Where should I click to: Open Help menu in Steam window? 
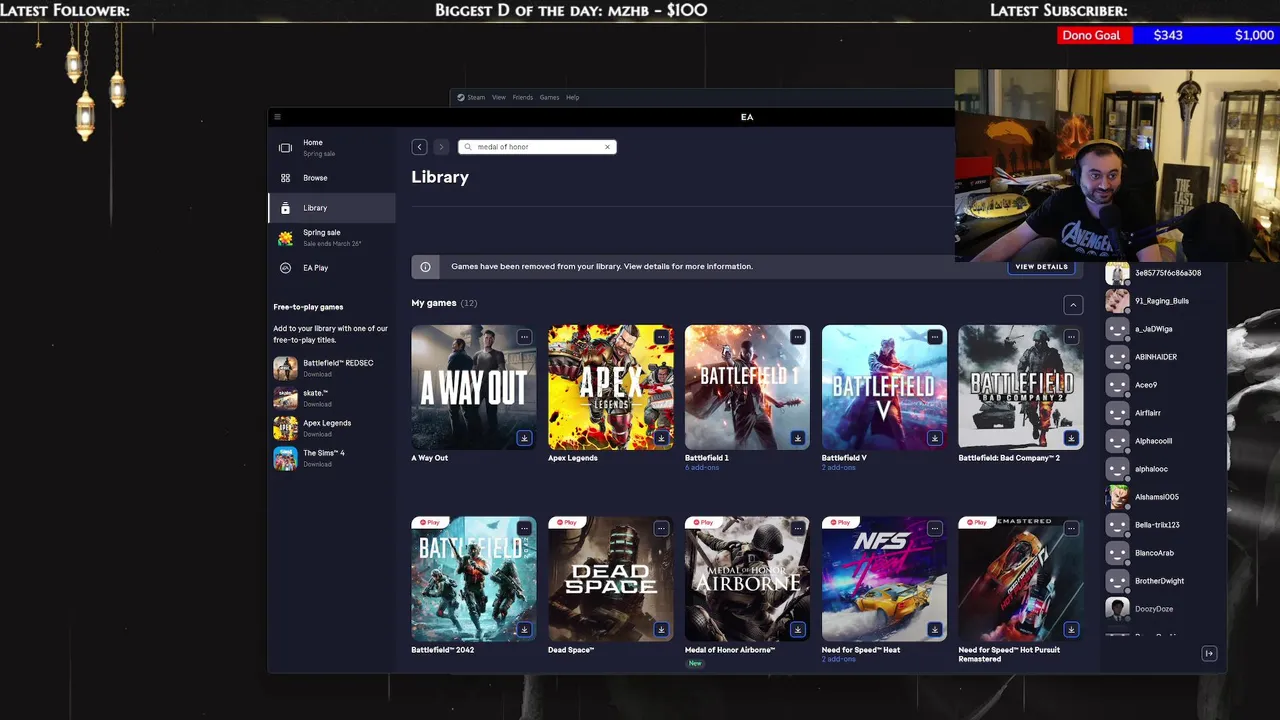pos(573,98)
